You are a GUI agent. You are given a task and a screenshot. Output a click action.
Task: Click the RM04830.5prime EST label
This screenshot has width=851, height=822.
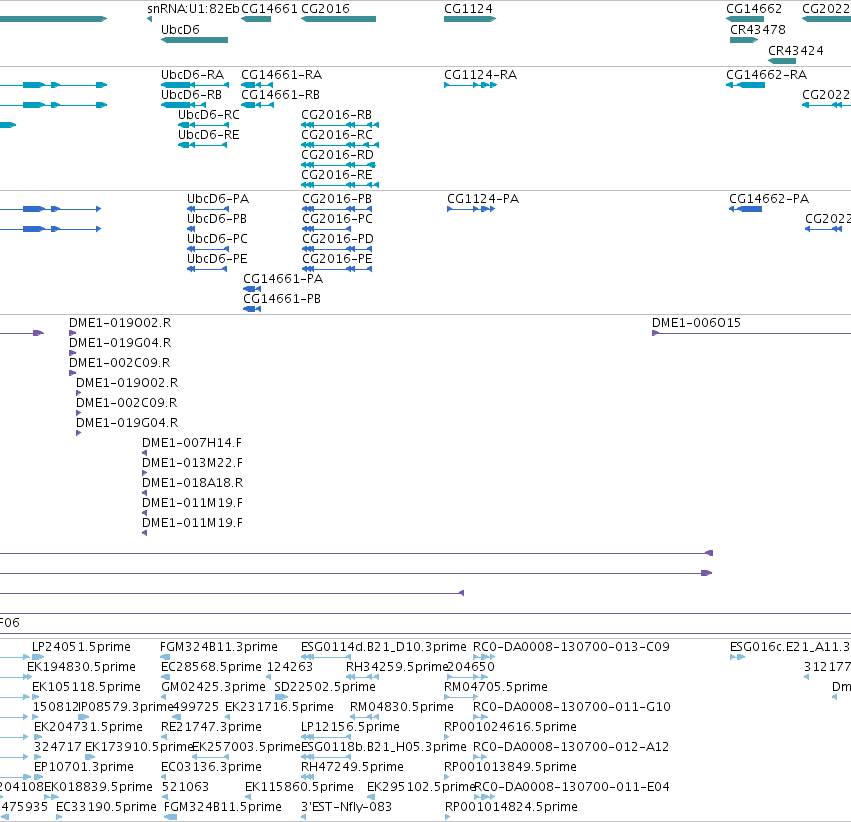tap(402, 708)
